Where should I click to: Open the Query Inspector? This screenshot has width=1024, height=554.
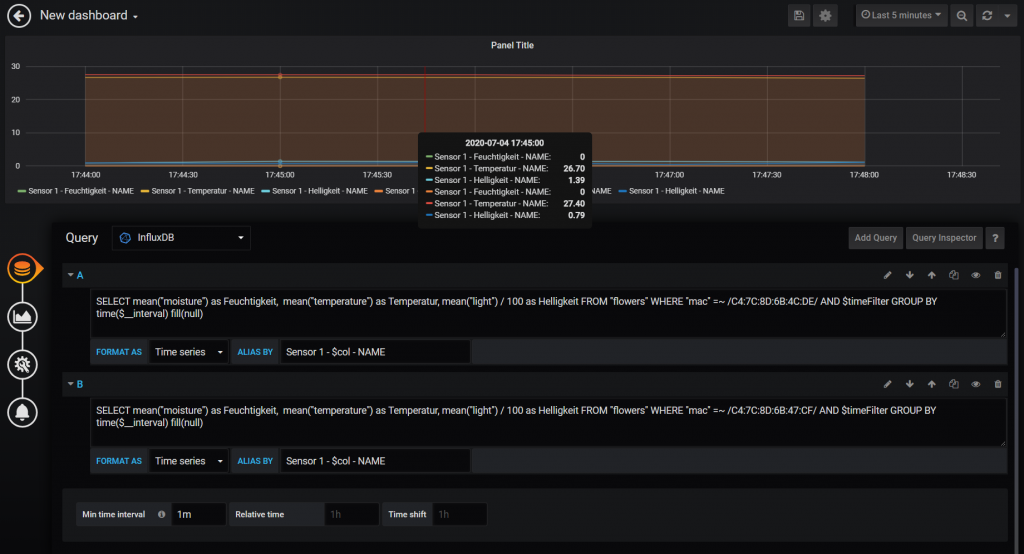pos(942,238)
